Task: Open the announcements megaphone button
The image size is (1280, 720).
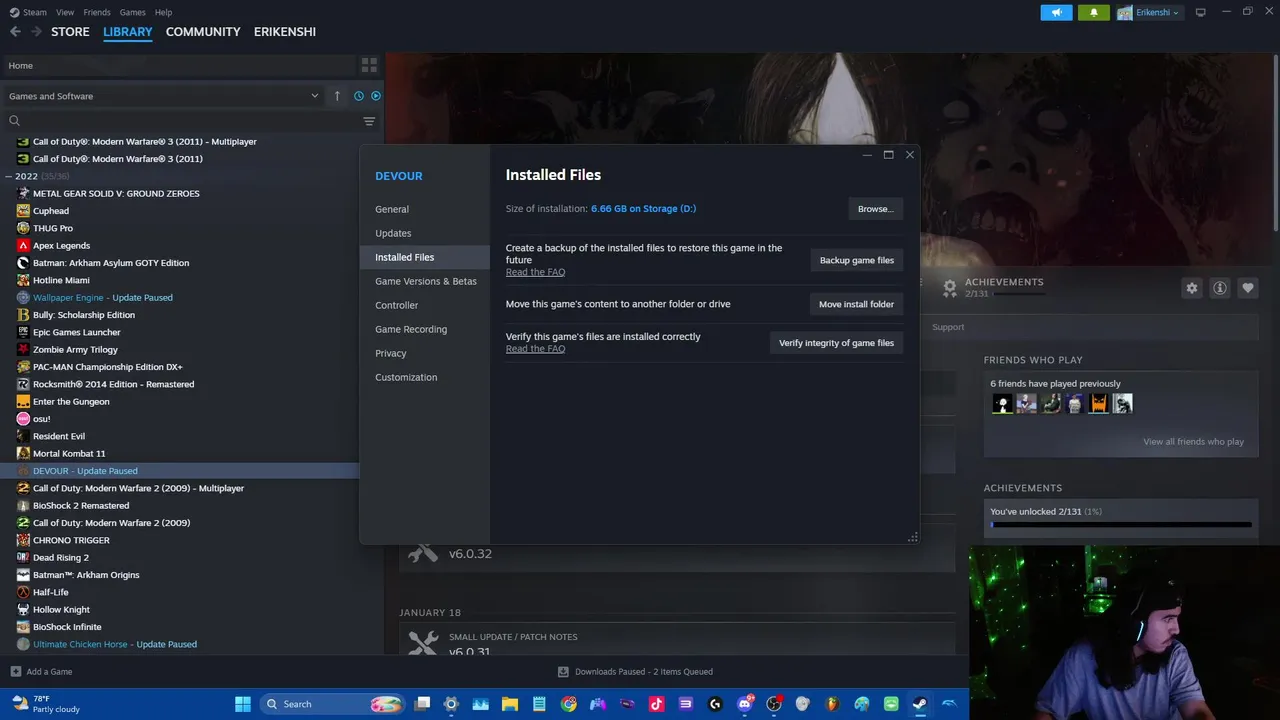Action: point(1056,12)
